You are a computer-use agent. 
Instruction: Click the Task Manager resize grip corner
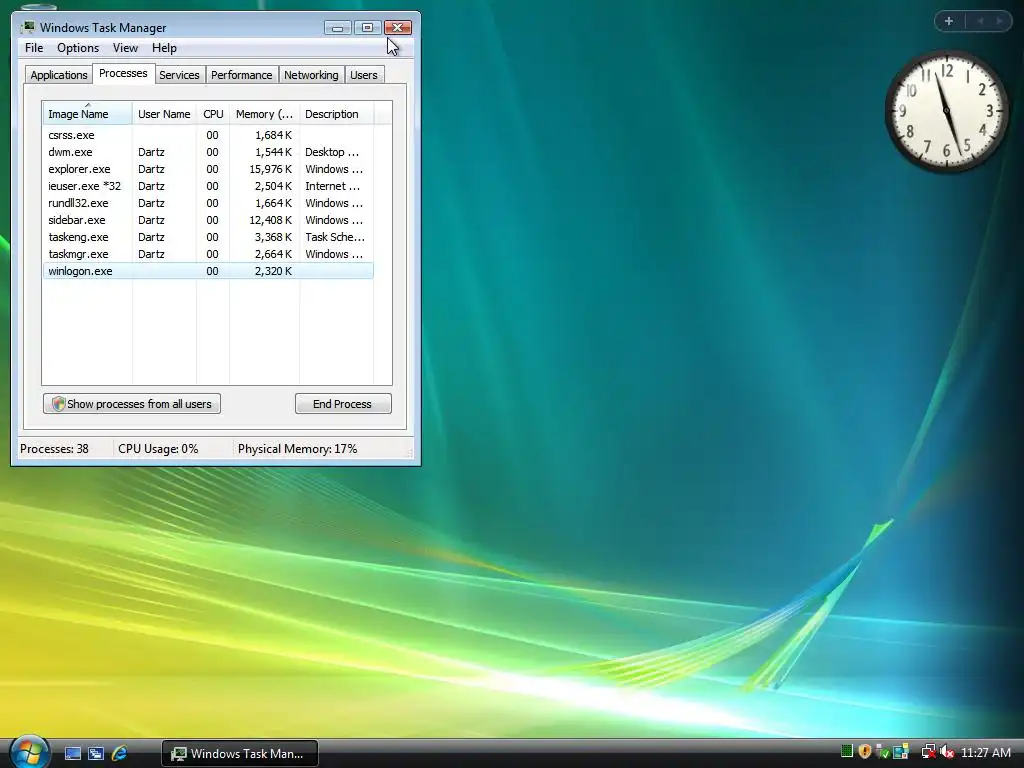410,452
